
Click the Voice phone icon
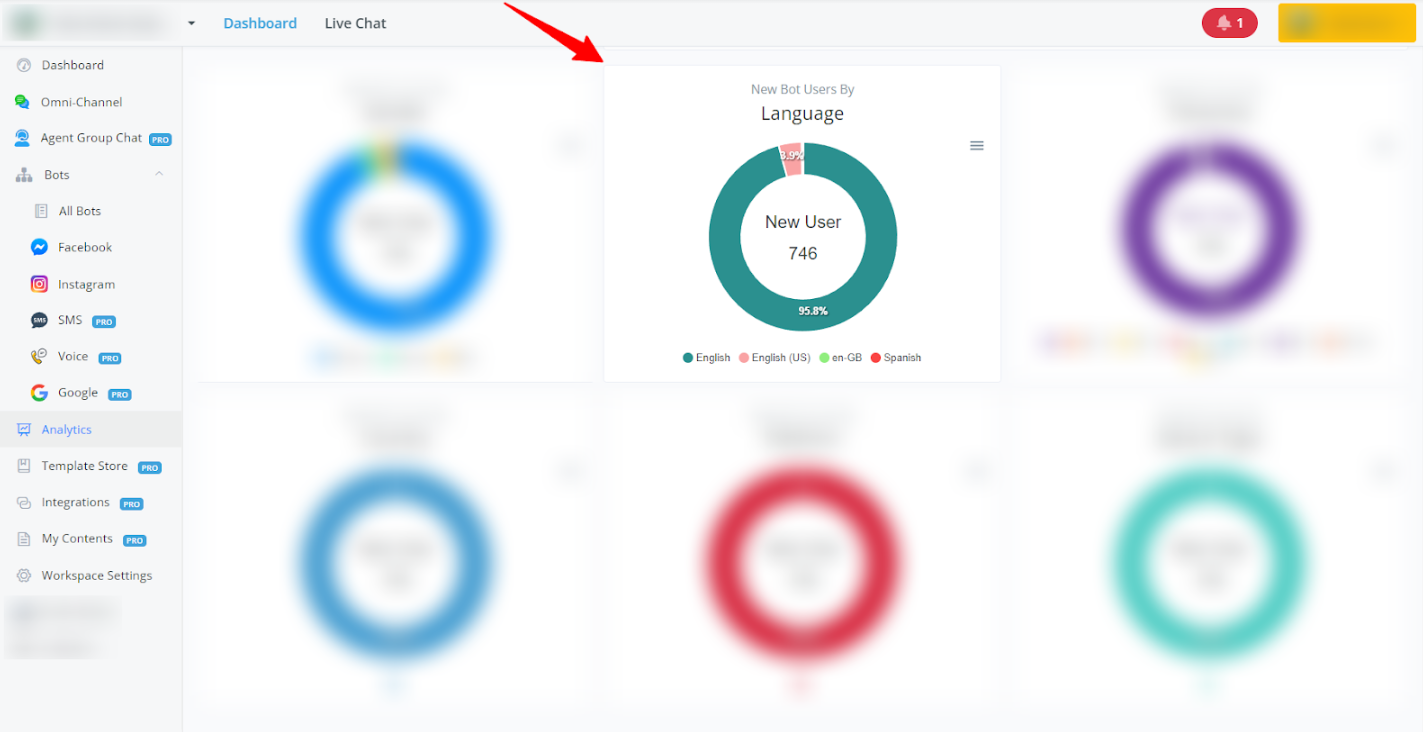39,357
